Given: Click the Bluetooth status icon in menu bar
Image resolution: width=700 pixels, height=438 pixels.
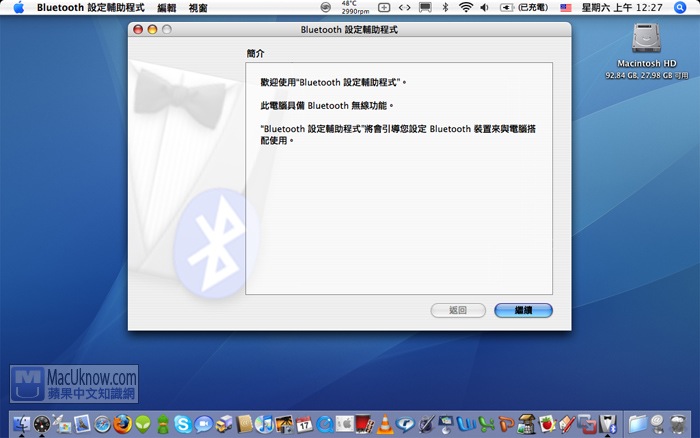Looking at the screenshot, I should point(445,7).
